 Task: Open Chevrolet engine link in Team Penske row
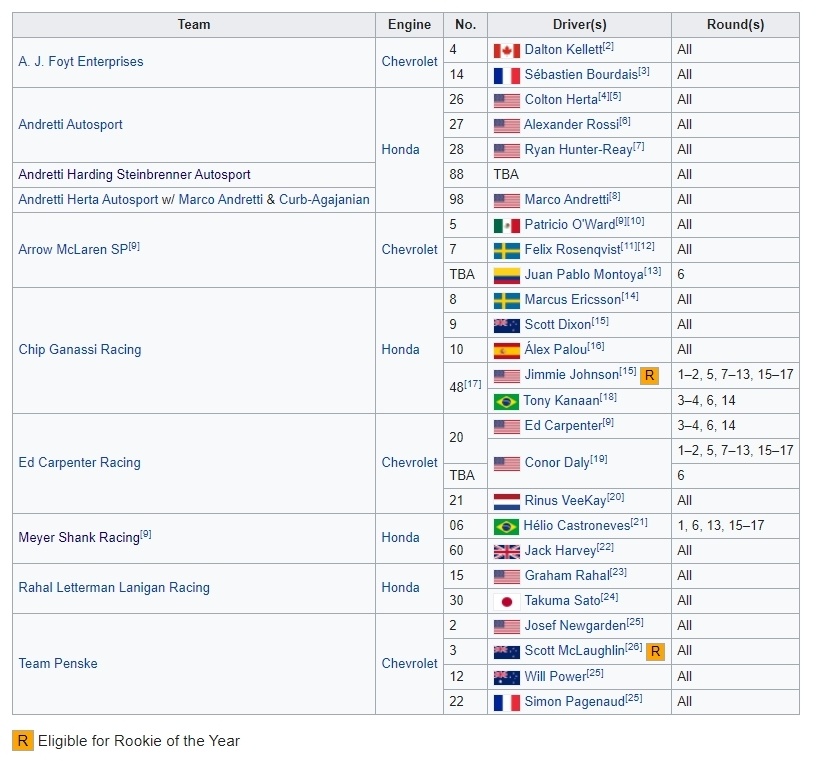410,663
